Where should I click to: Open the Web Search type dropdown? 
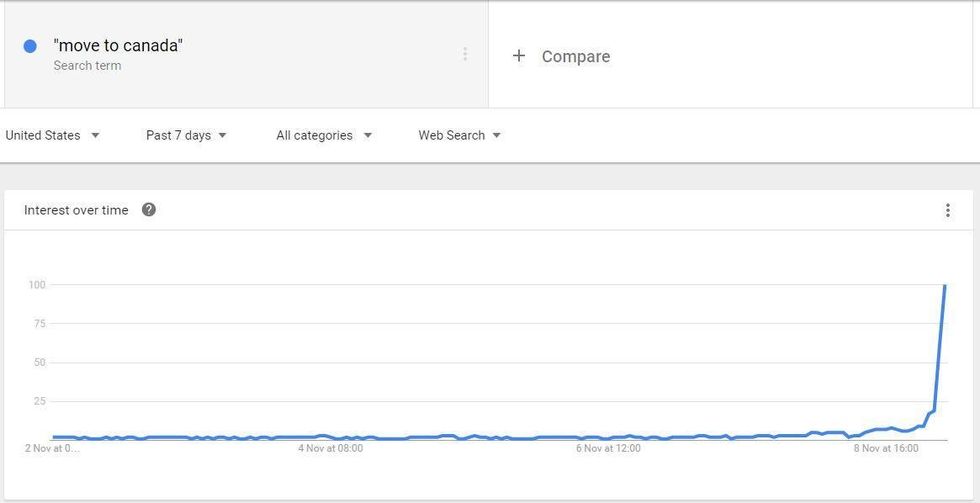[459, 136]
